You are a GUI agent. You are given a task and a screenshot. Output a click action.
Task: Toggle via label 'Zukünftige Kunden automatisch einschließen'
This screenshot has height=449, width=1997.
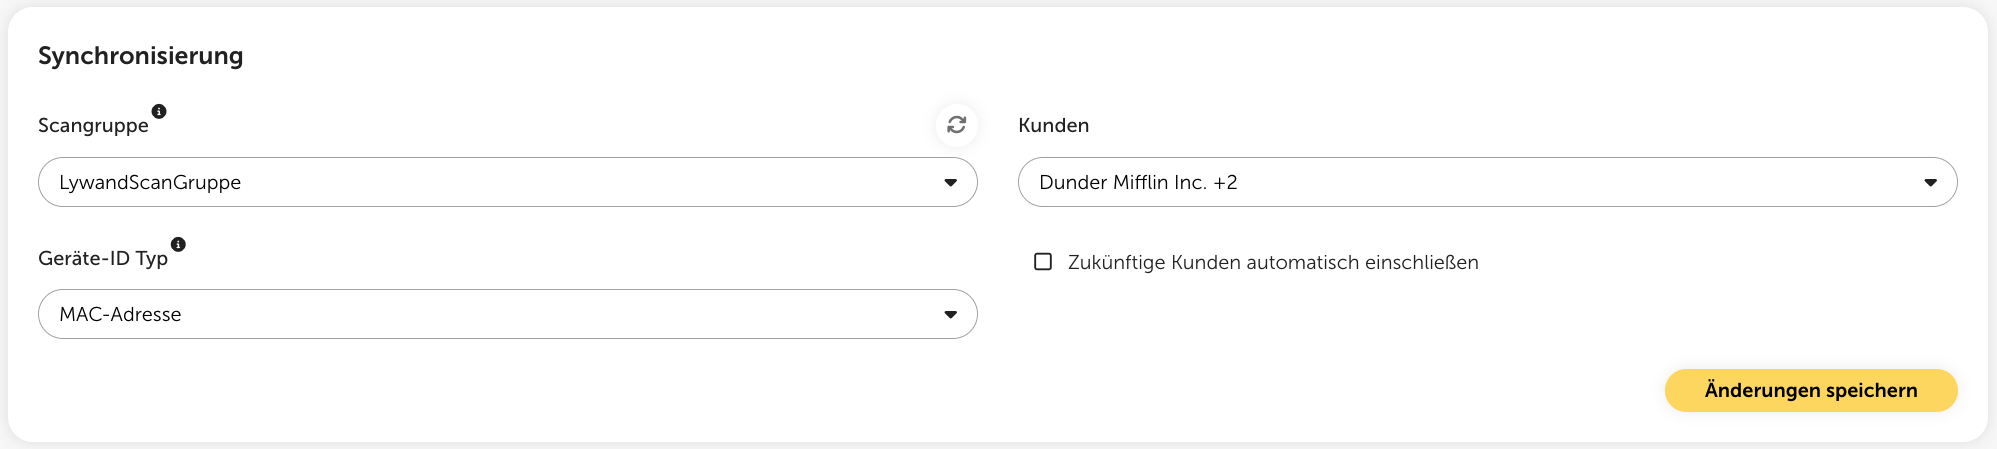point(1273,262)
